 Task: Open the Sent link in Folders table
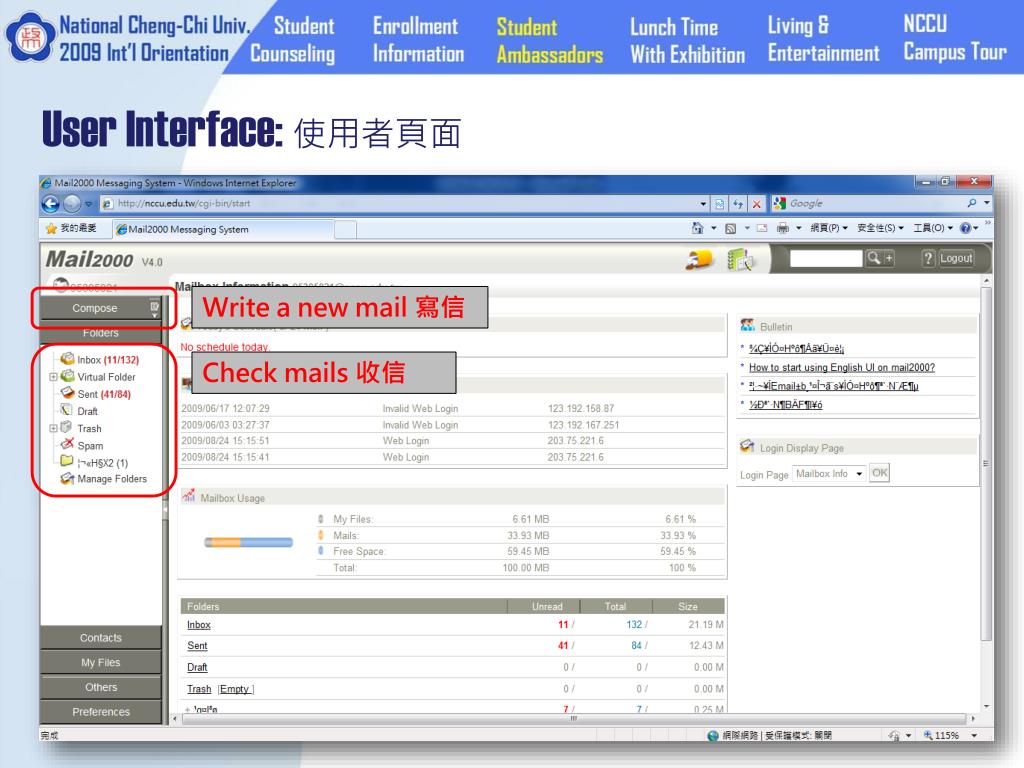click(x=197, y=646)
